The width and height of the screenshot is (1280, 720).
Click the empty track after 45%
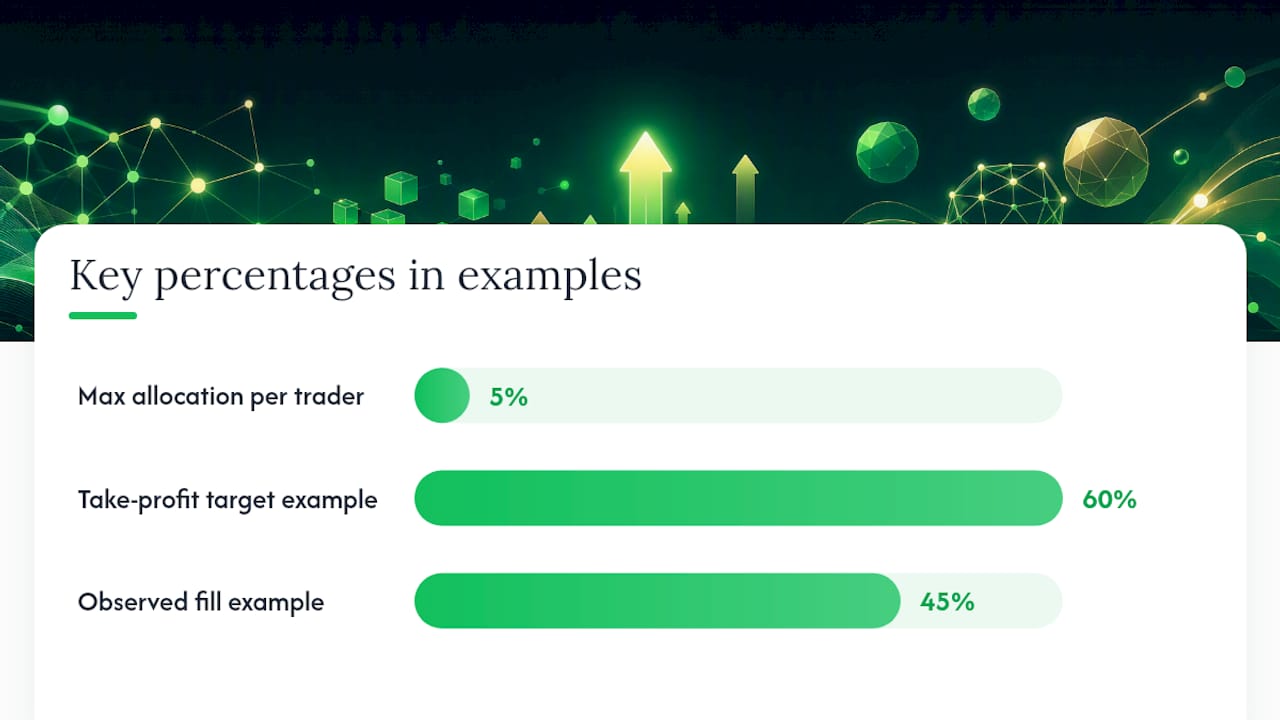click(x=1020, y=601)
